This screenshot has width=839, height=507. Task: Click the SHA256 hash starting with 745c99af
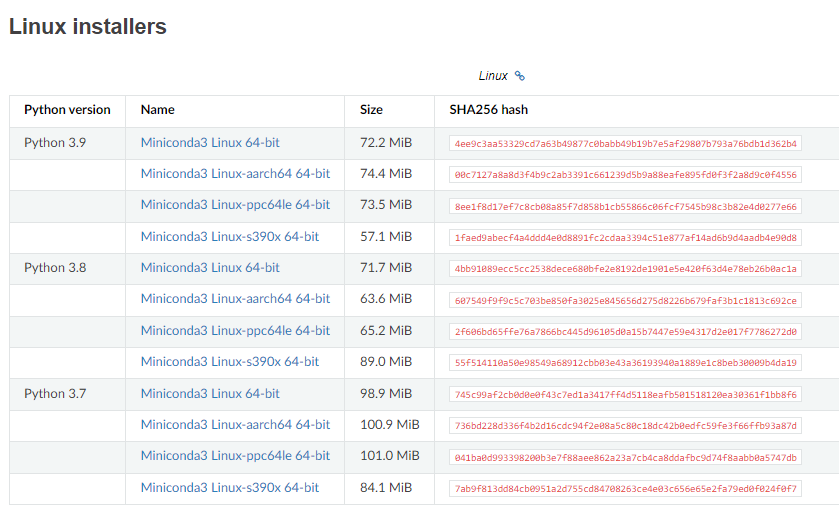(626, 395)
